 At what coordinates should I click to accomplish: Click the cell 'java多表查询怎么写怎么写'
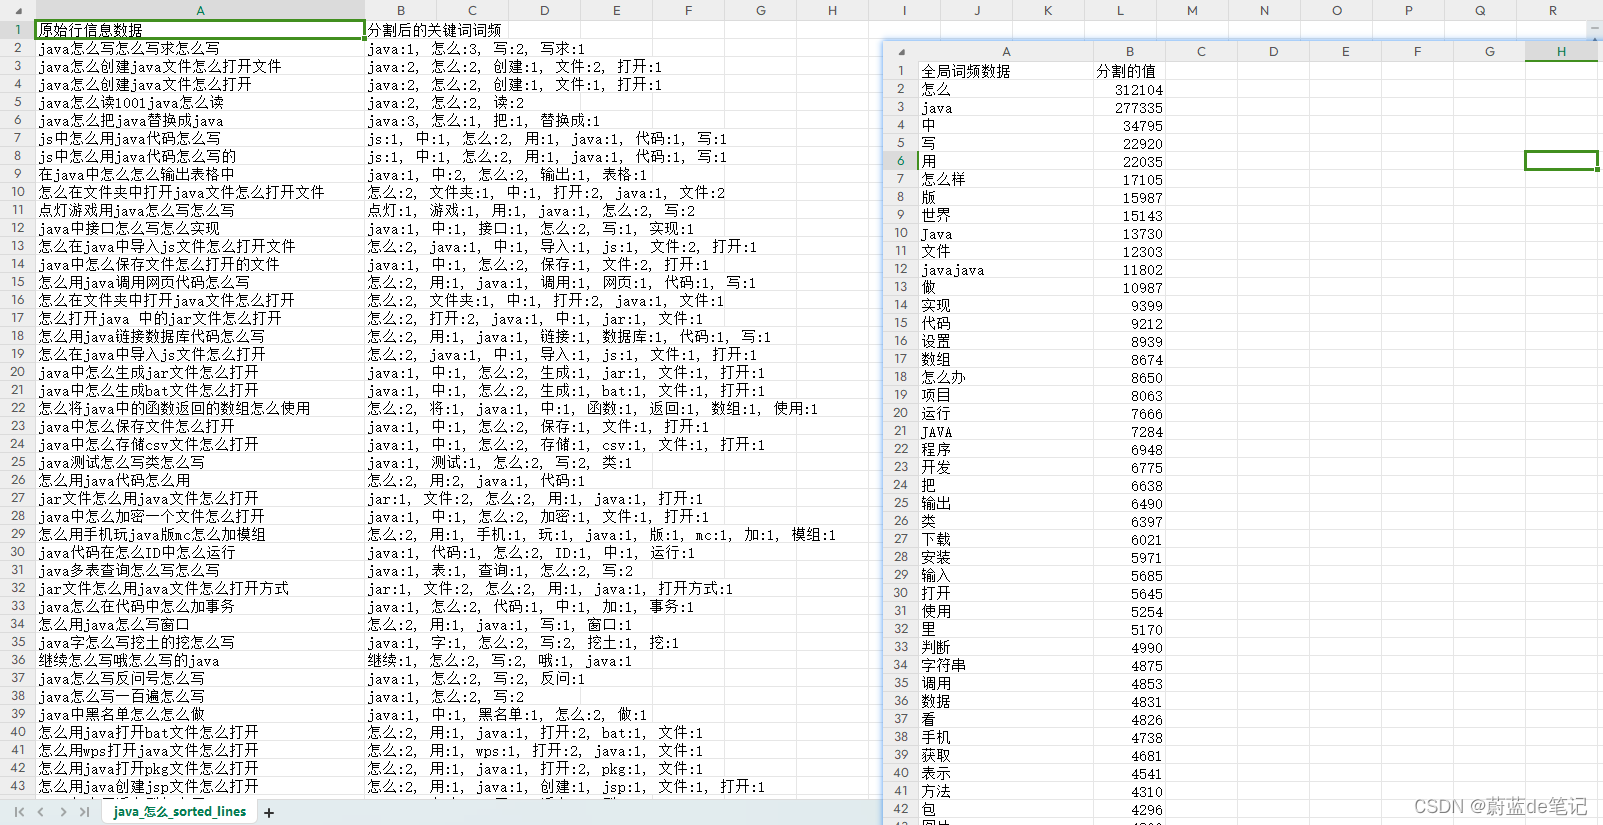tap(200, 570)
